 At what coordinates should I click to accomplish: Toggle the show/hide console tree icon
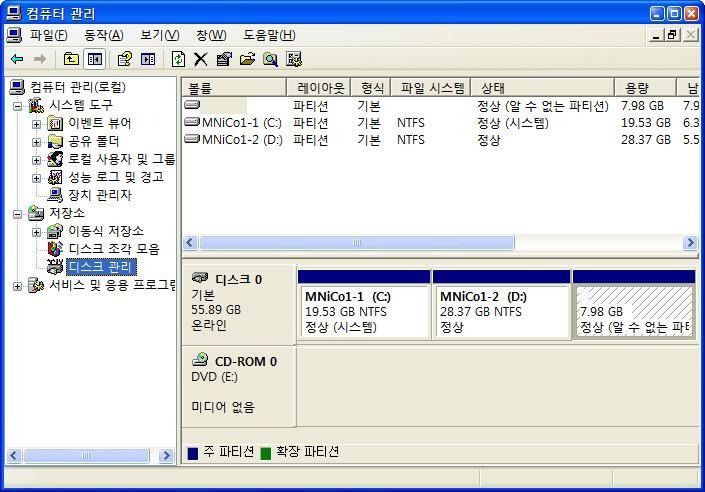click(x=94, y=59)
